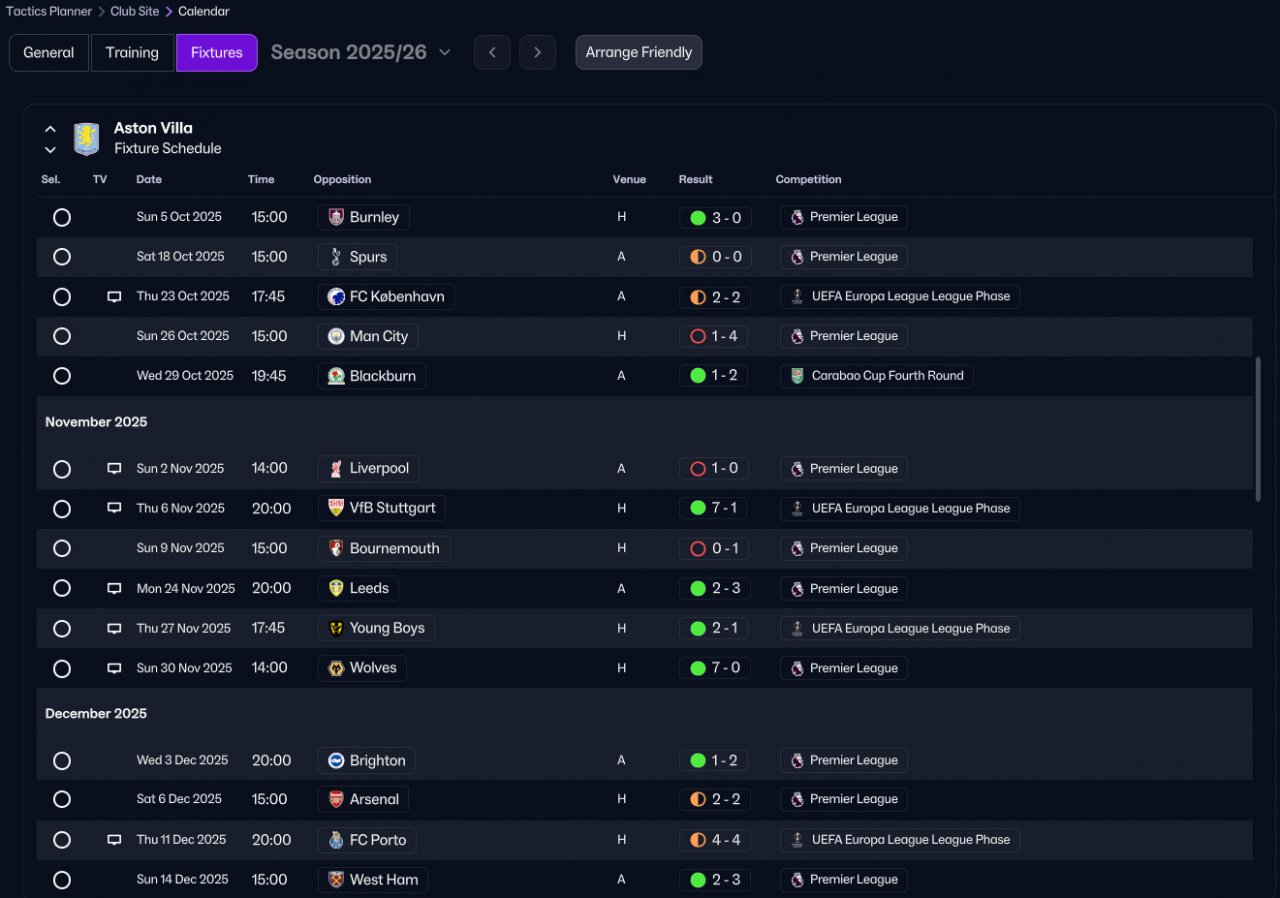Open the Club Site breadcrumb
The image size is (1280, 898).
pos(135,12)
